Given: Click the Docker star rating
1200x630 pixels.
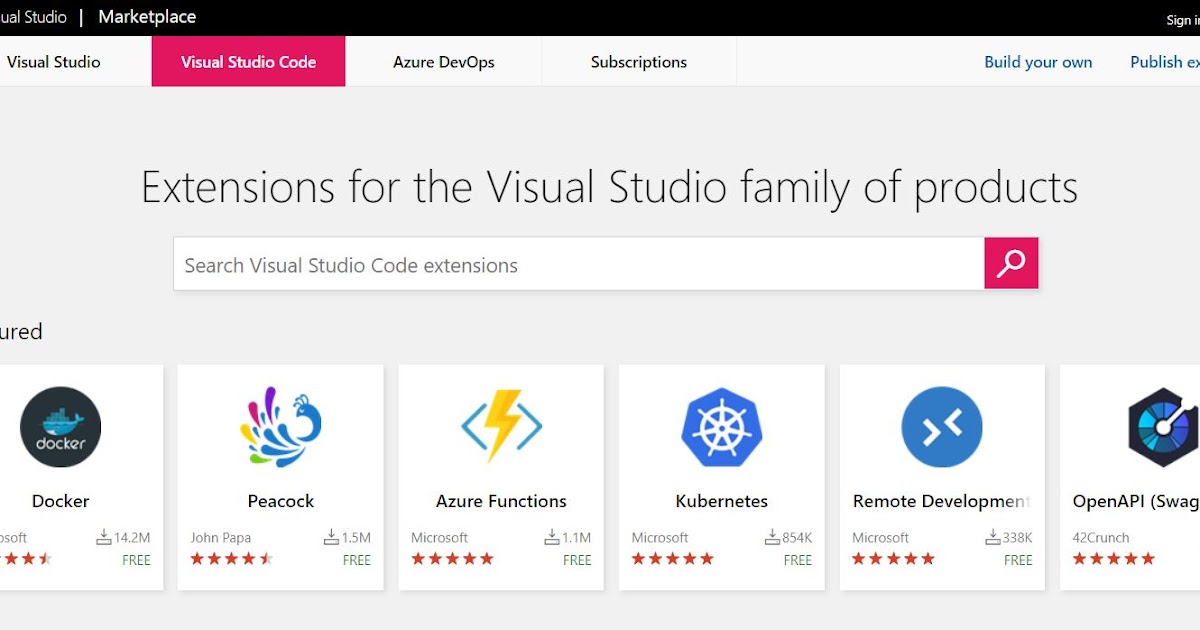Looking at the screenshot, I should (25, 559).
